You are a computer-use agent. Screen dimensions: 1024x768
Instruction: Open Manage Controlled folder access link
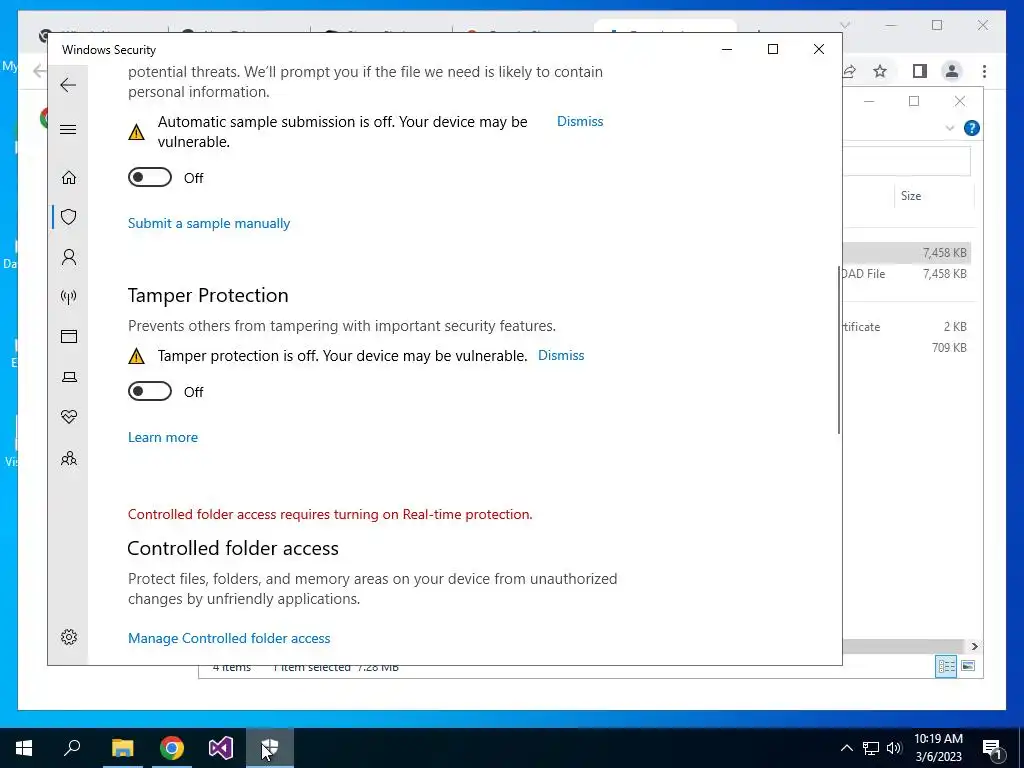(229, 639)
